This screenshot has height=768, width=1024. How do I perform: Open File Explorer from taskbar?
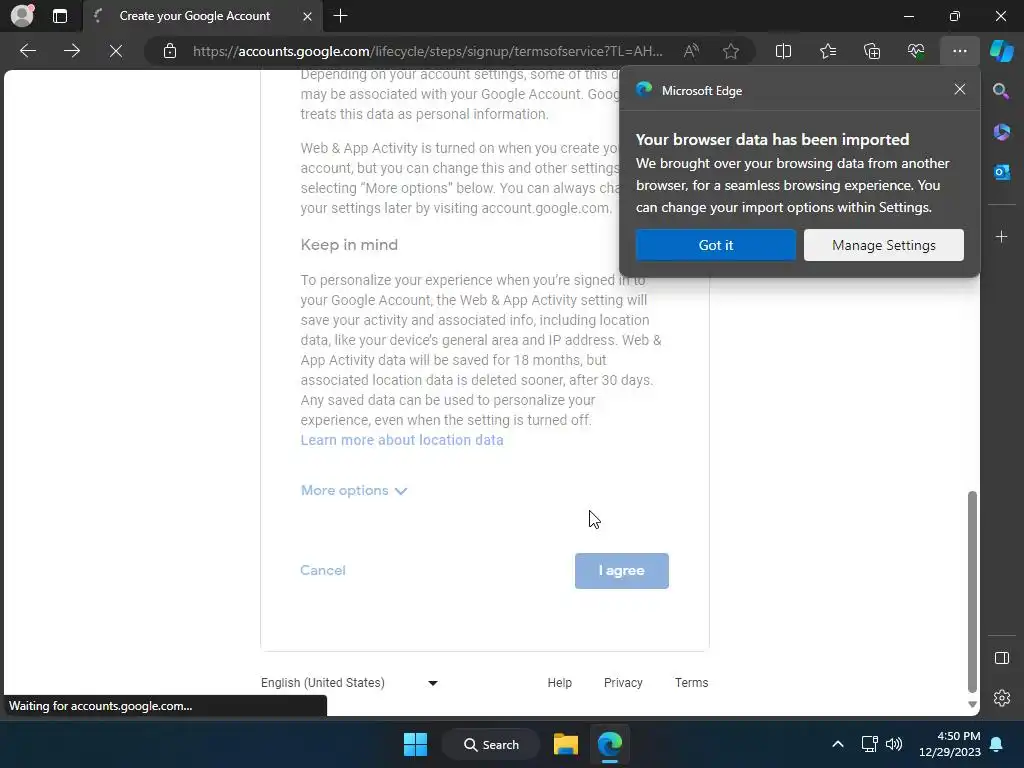point(566,744)
